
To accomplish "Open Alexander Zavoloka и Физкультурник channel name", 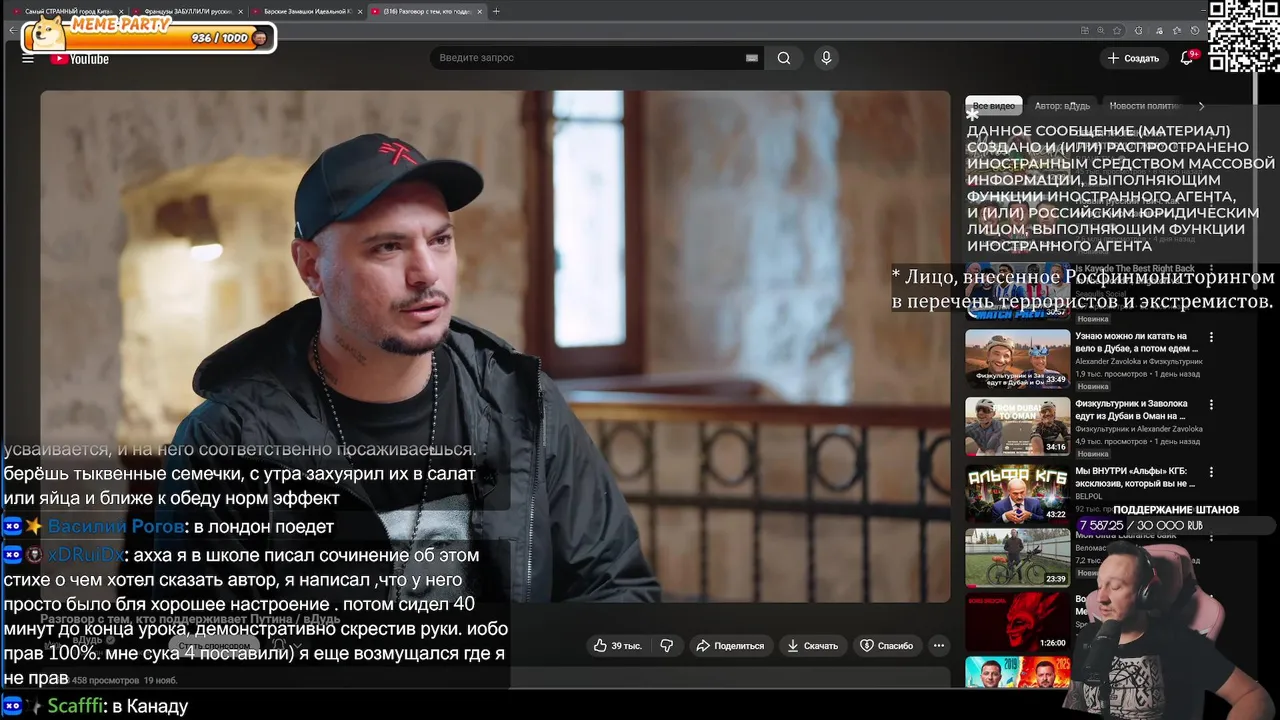I will [1139, 361].
